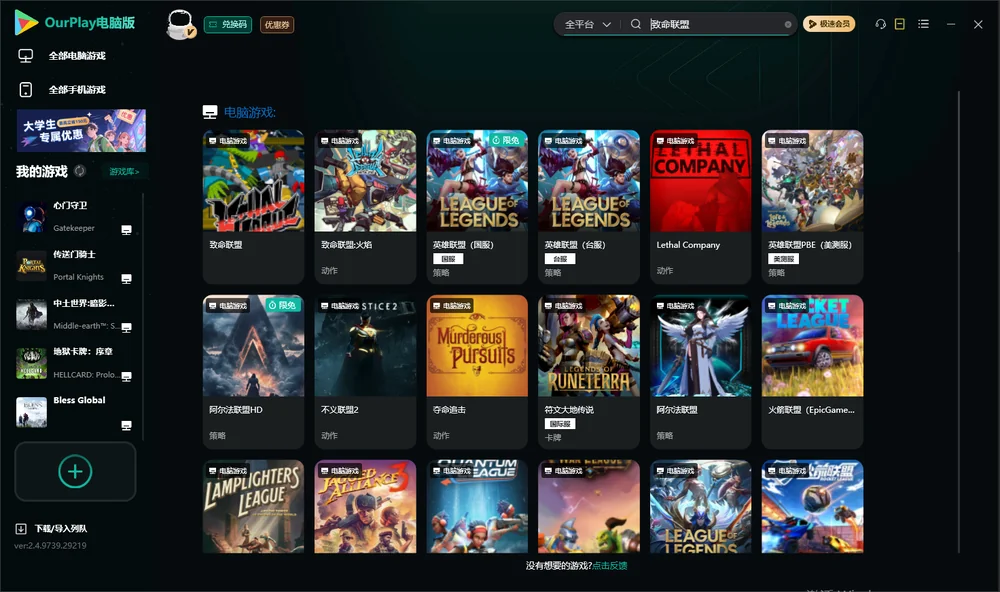Open the 符文大地传说 game card
This screenshot has width=1000, height=592.
589,372
